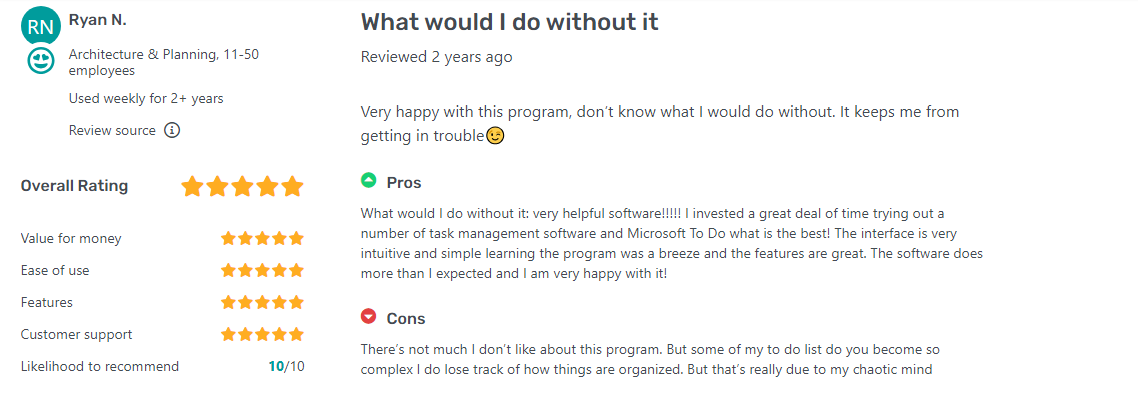Click the green smiley face icon
Image resolution: width=1138 pixels, height=406 pixels.
pos(41,62)
